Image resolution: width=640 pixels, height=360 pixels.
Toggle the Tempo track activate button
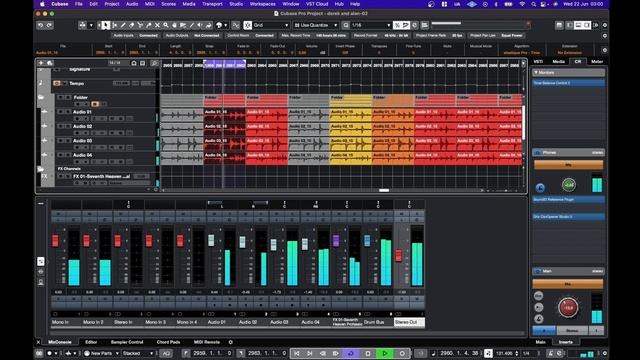57,83
